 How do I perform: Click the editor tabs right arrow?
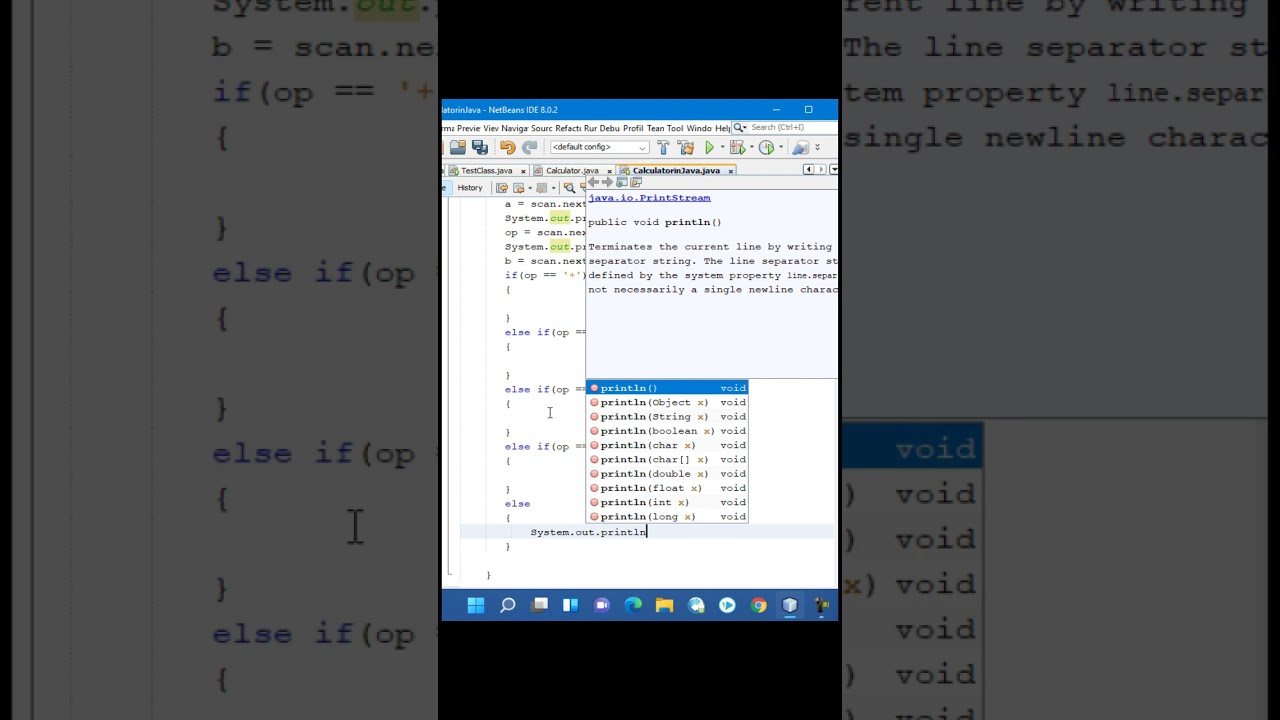821,170
